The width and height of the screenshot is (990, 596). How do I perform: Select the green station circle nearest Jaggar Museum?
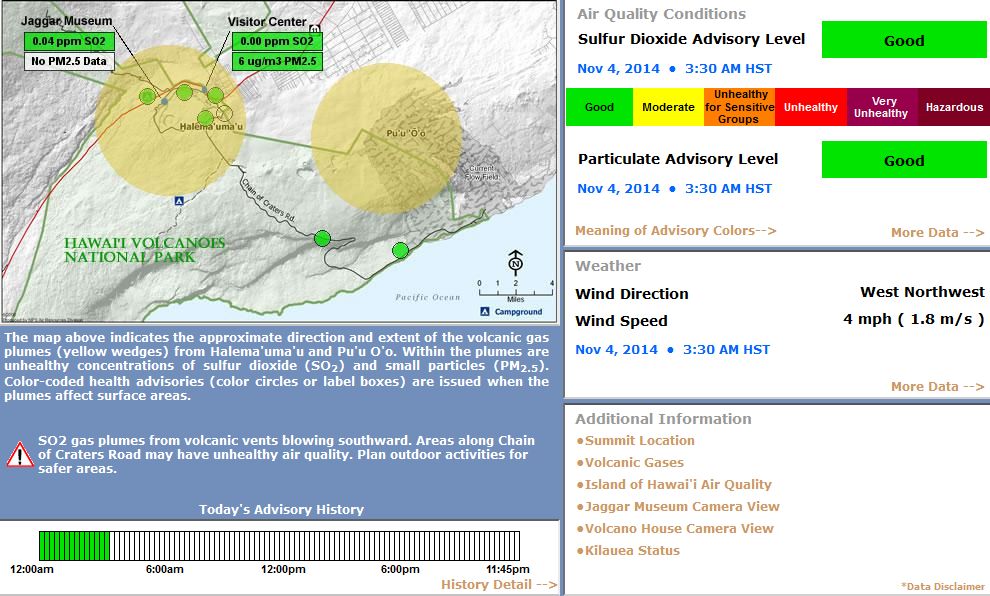pyautogui.click(x=148, y=97)
